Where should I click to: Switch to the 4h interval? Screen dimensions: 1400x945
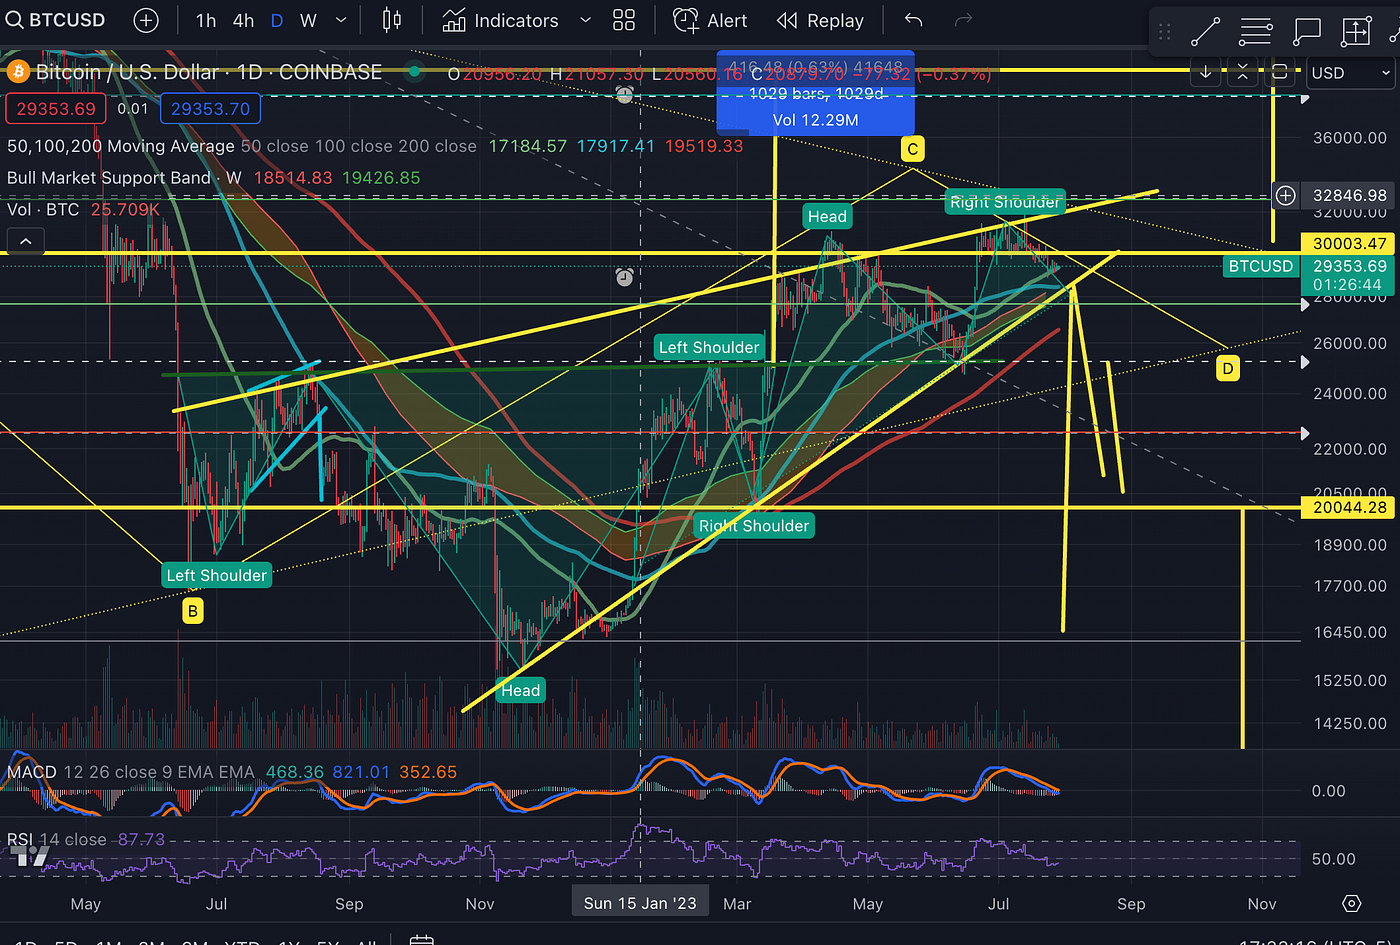243,20
